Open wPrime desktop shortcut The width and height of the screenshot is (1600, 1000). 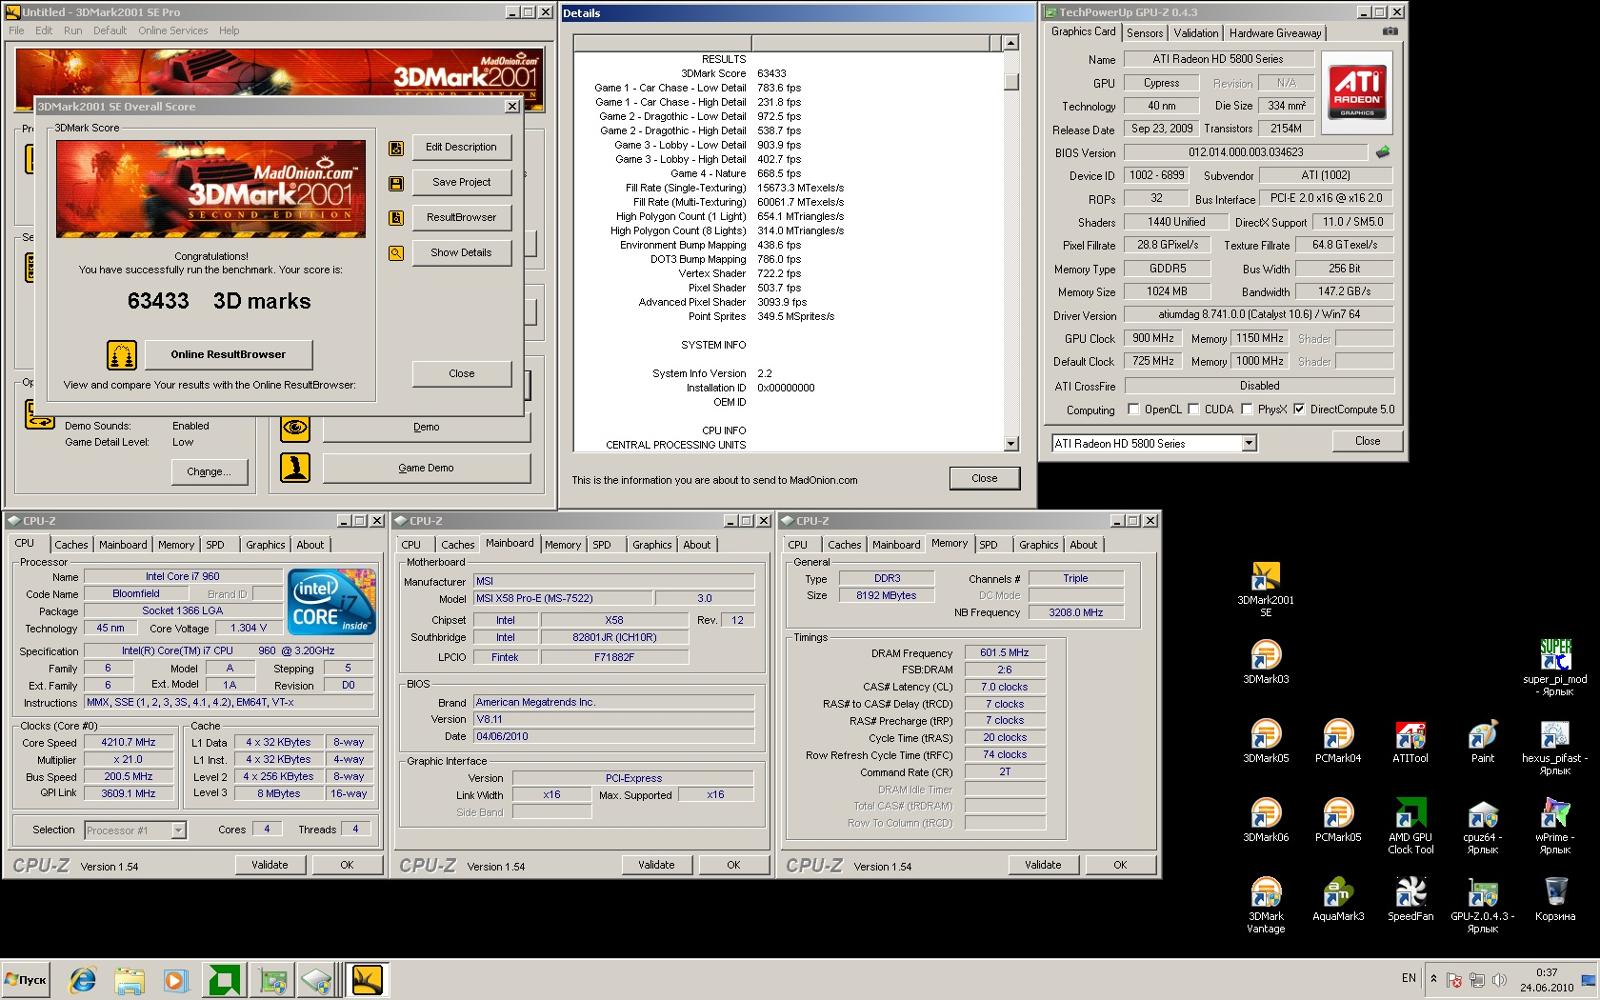(x=1555, y=826)
